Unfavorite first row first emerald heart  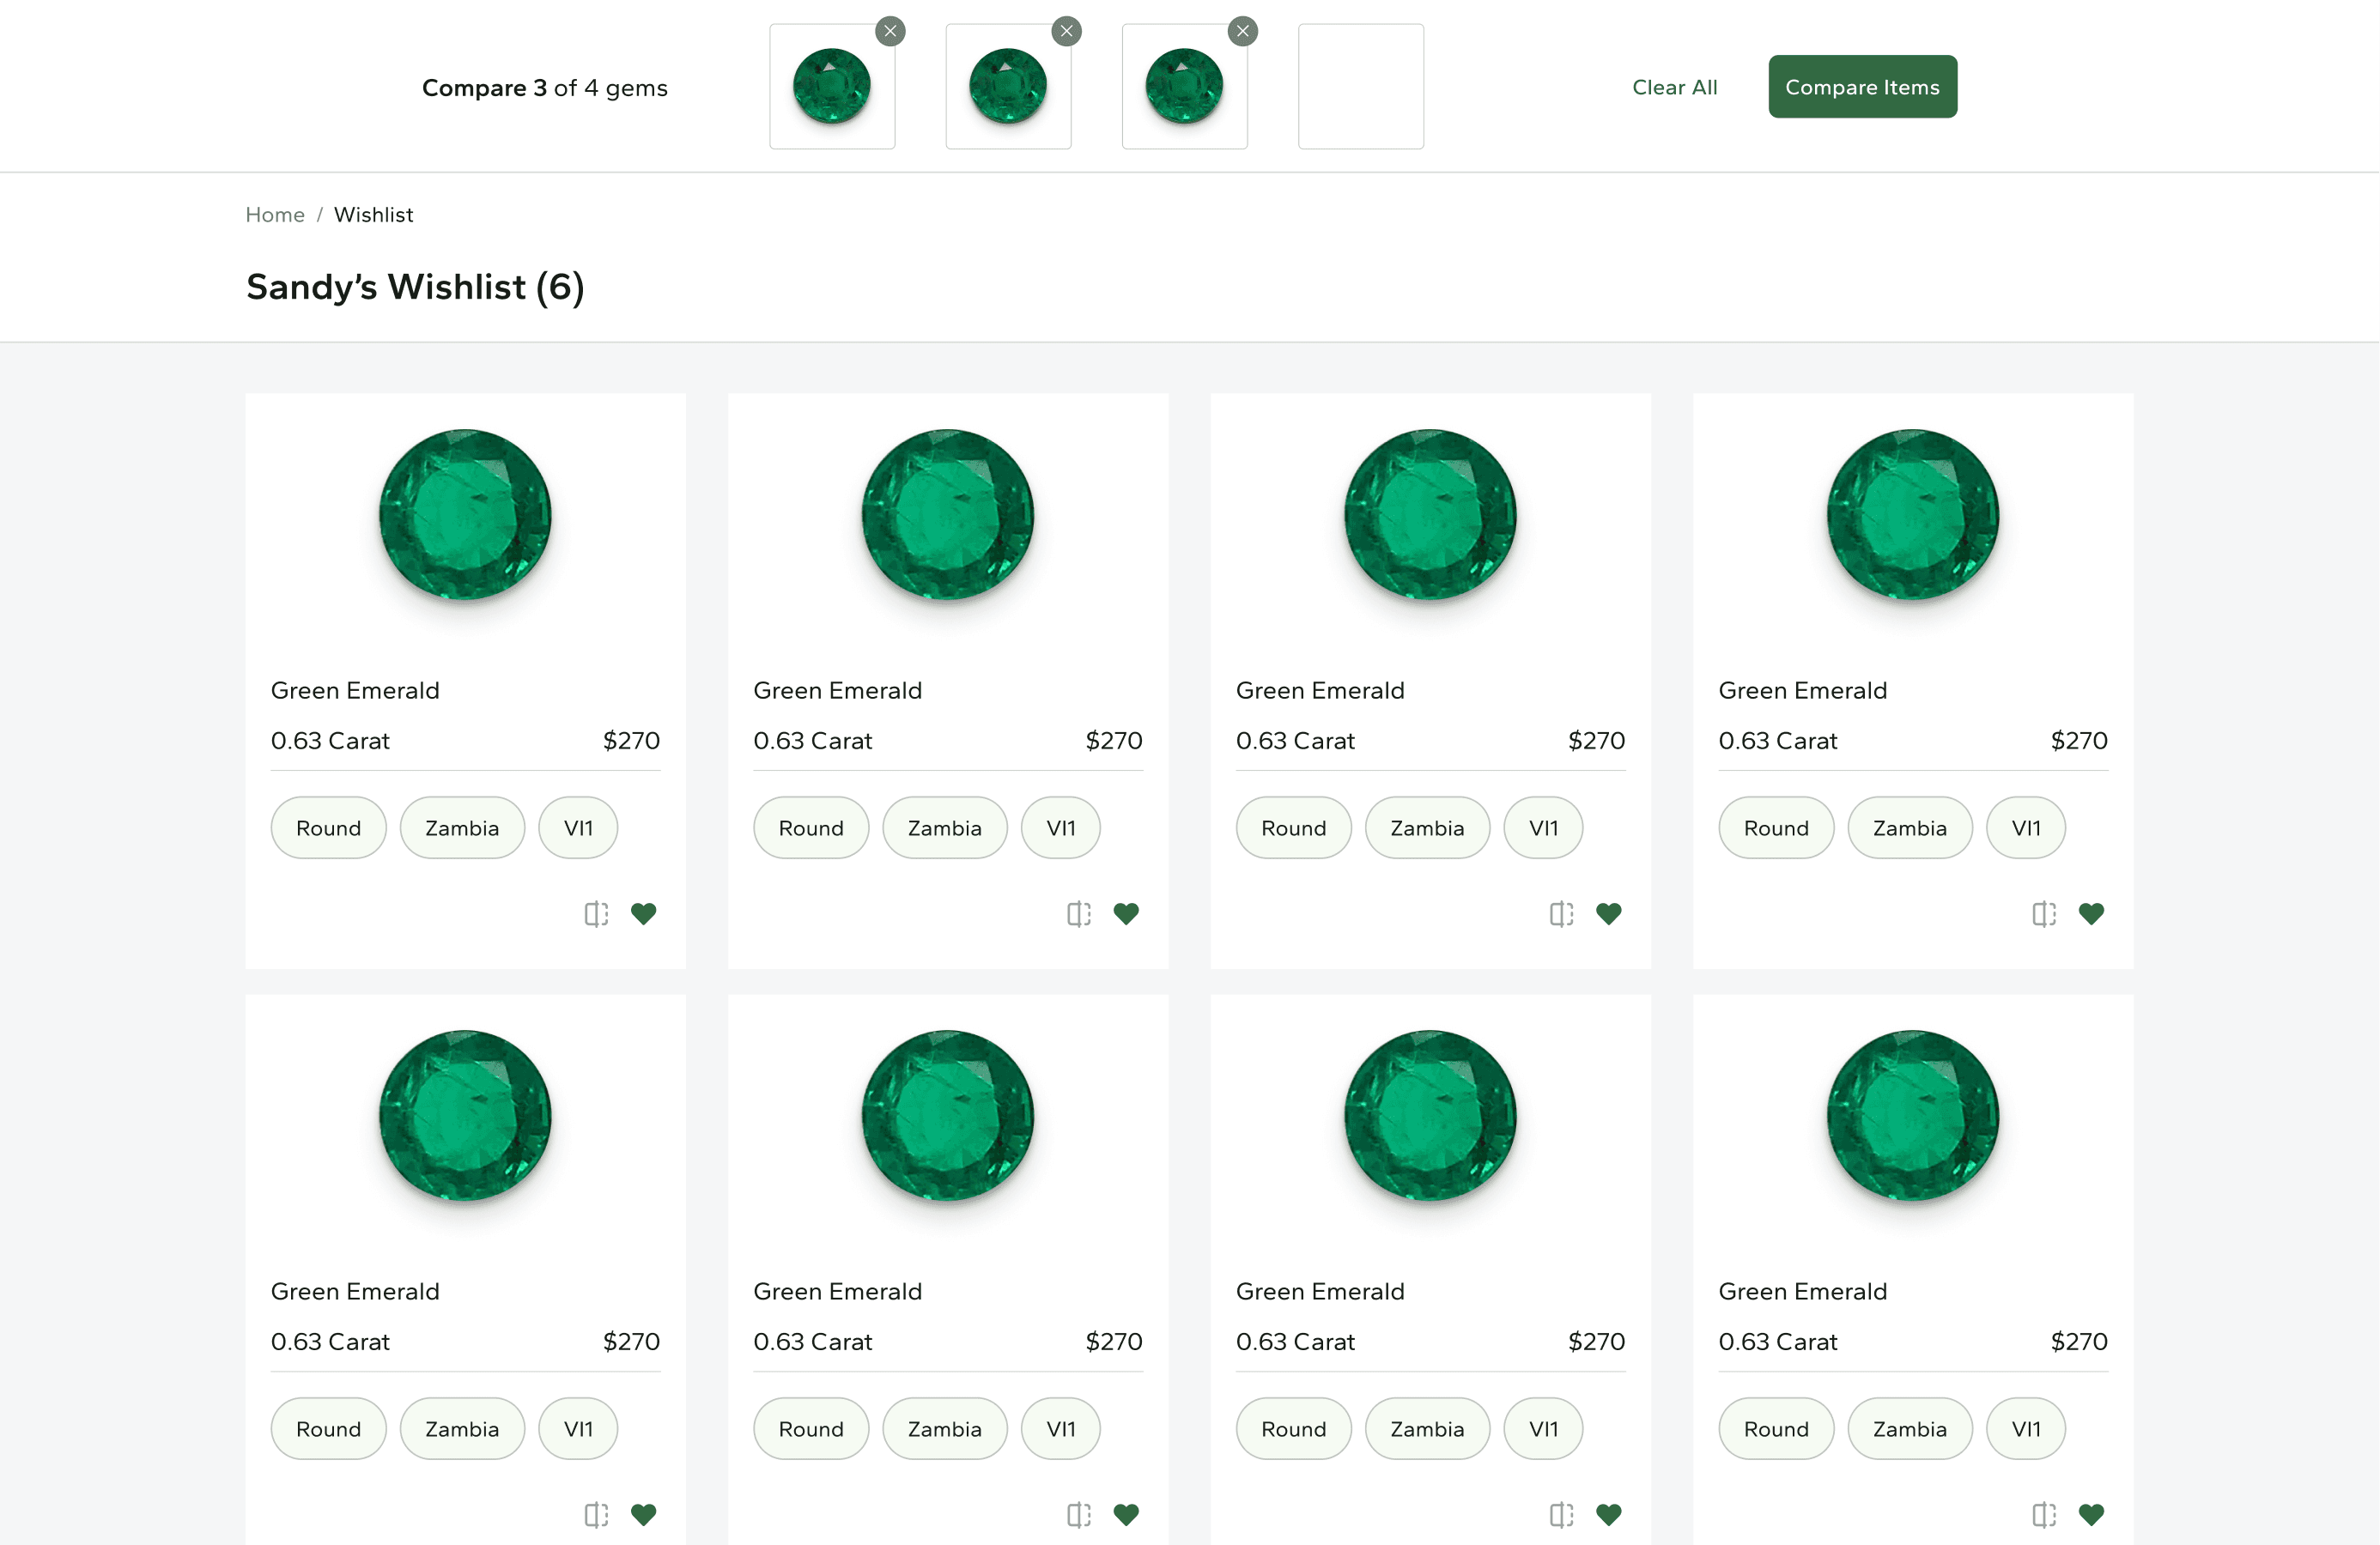643,913
